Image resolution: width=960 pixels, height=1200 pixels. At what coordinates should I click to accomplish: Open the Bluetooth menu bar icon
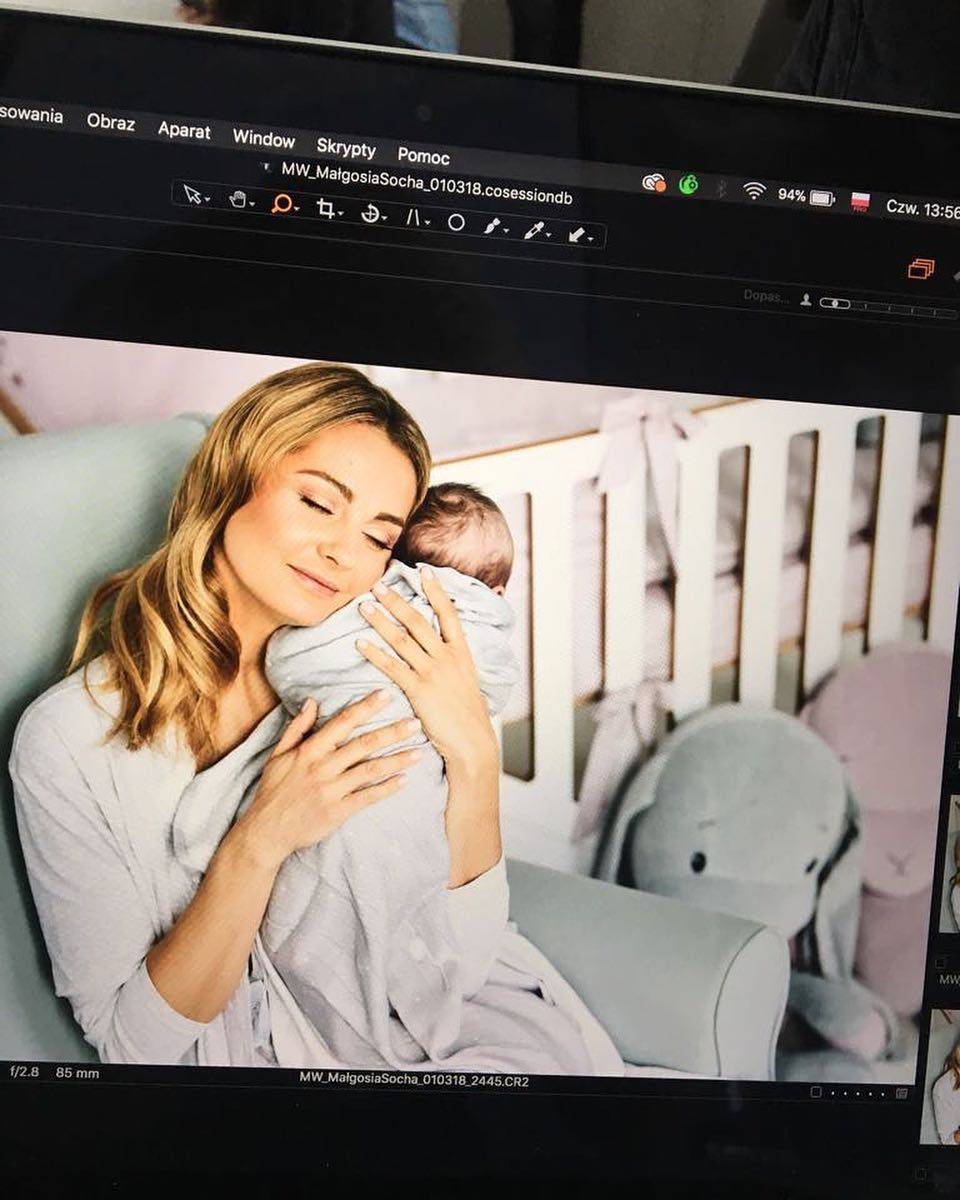(x=720, y=188)
